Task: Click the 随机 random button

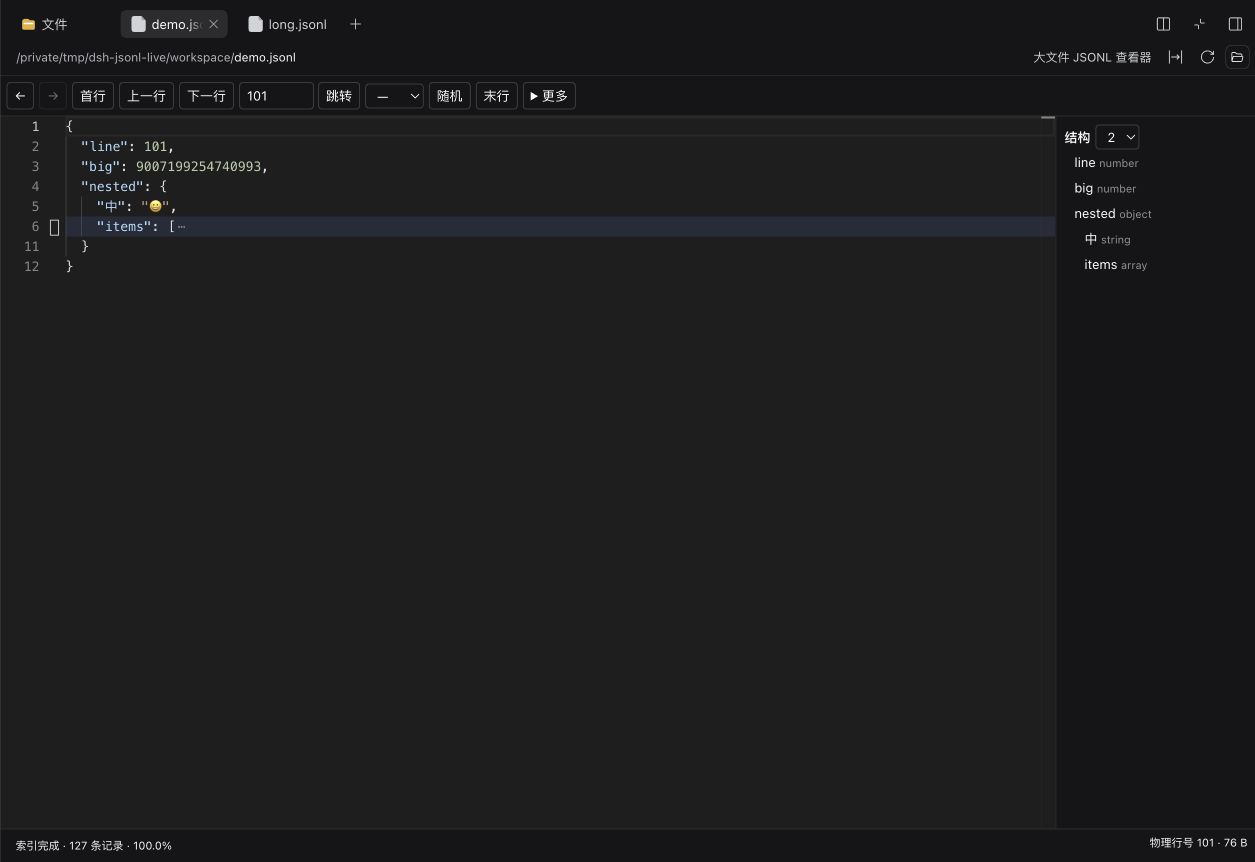Action: [449, 96]
